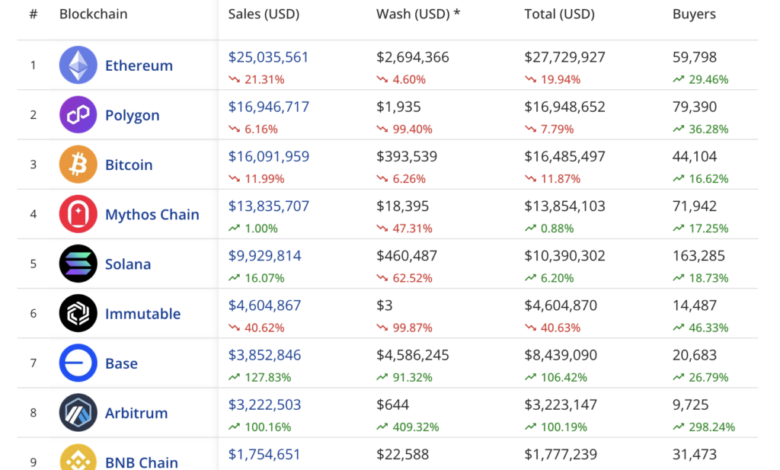Image resolution: width=780 pixels, height=470 pixels.
Task: Open the Immutable name link
Action: [x=143, y=314]
